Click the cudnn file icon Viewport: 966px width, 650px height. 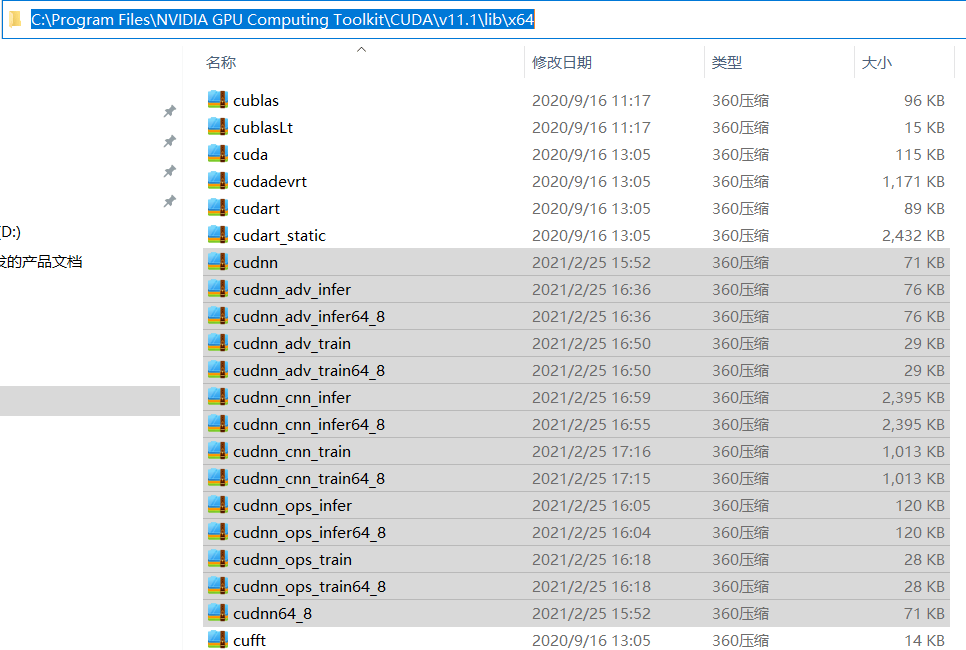218,262
